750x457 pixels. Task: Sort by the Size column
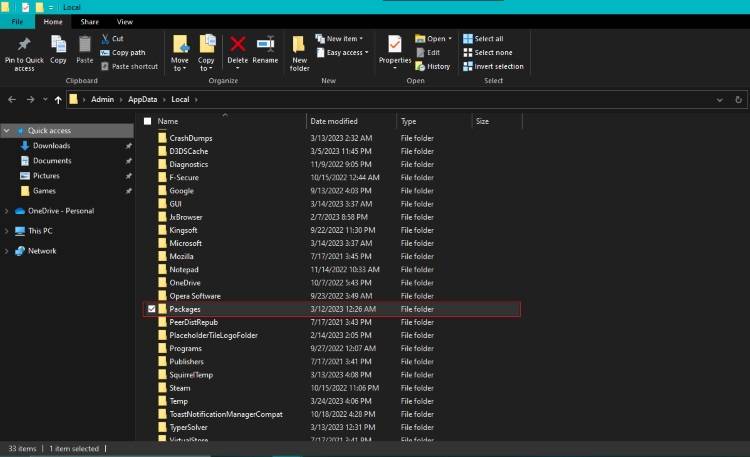tap(483, 122)
